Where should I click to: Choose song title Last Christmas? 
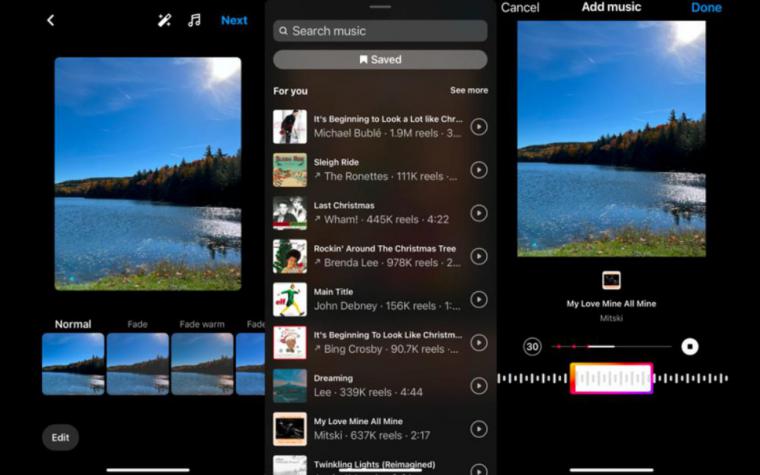344,206
